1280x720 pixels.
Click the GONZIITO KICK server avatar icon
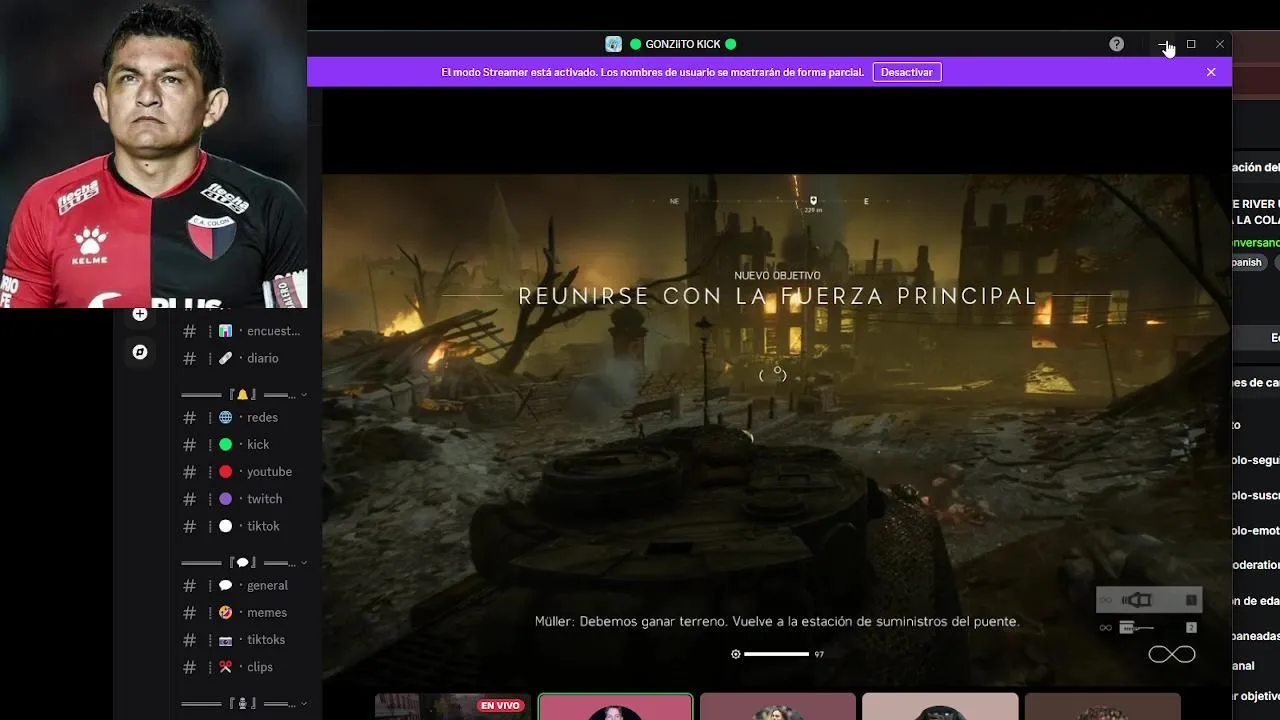(614, 44)
